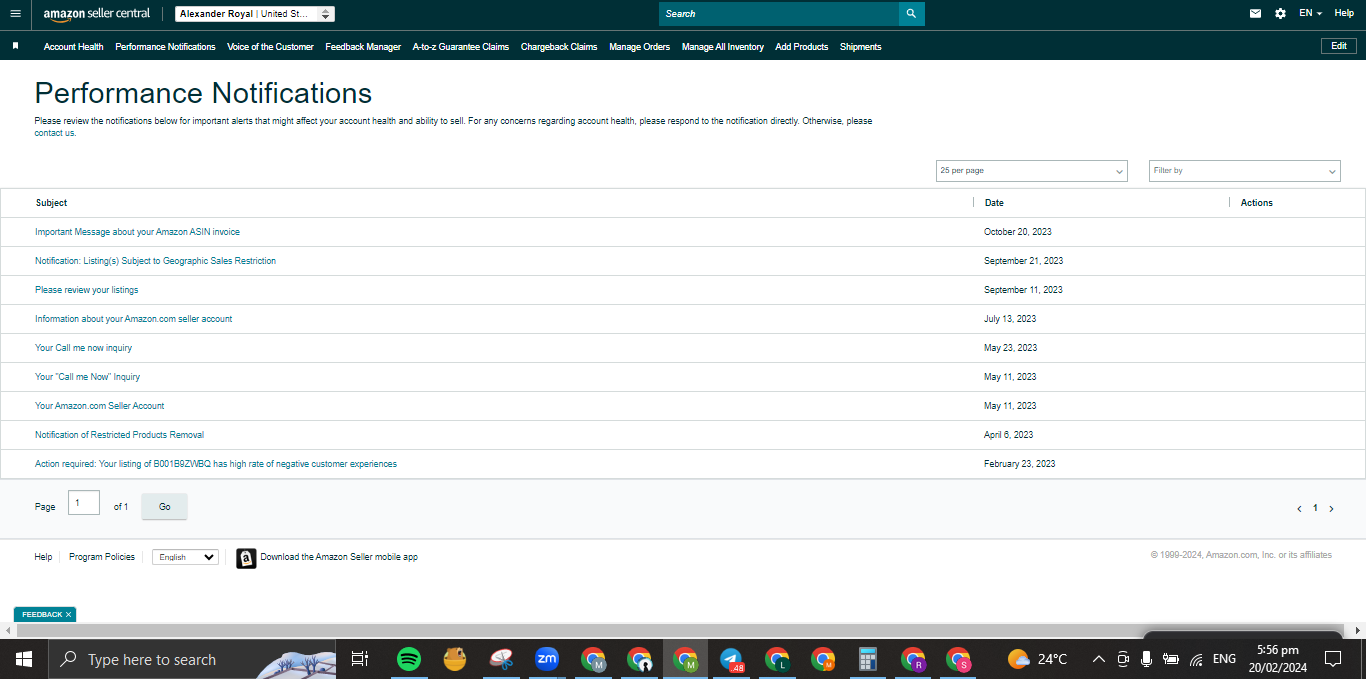This screenshot has height=679, width=1366.
Task: Open Feedback Manager
Action: (363, 47)
